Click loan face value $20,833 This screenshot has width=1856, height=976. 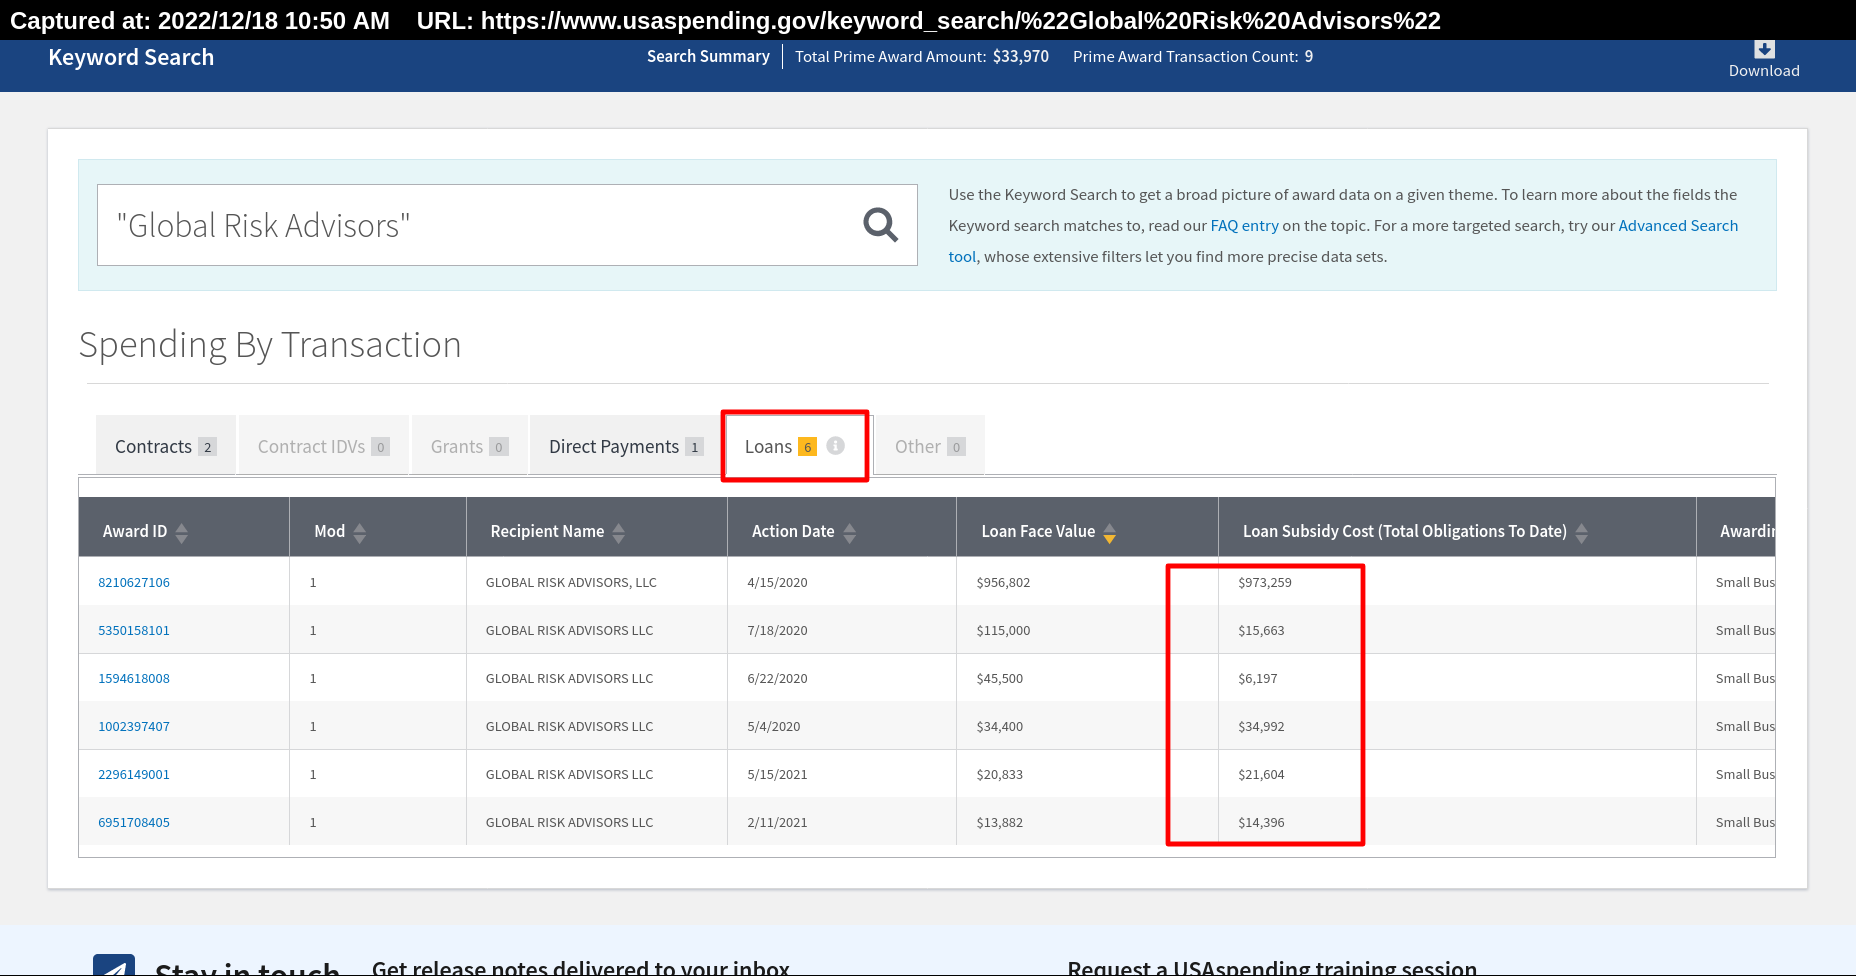pos(1000,774)
